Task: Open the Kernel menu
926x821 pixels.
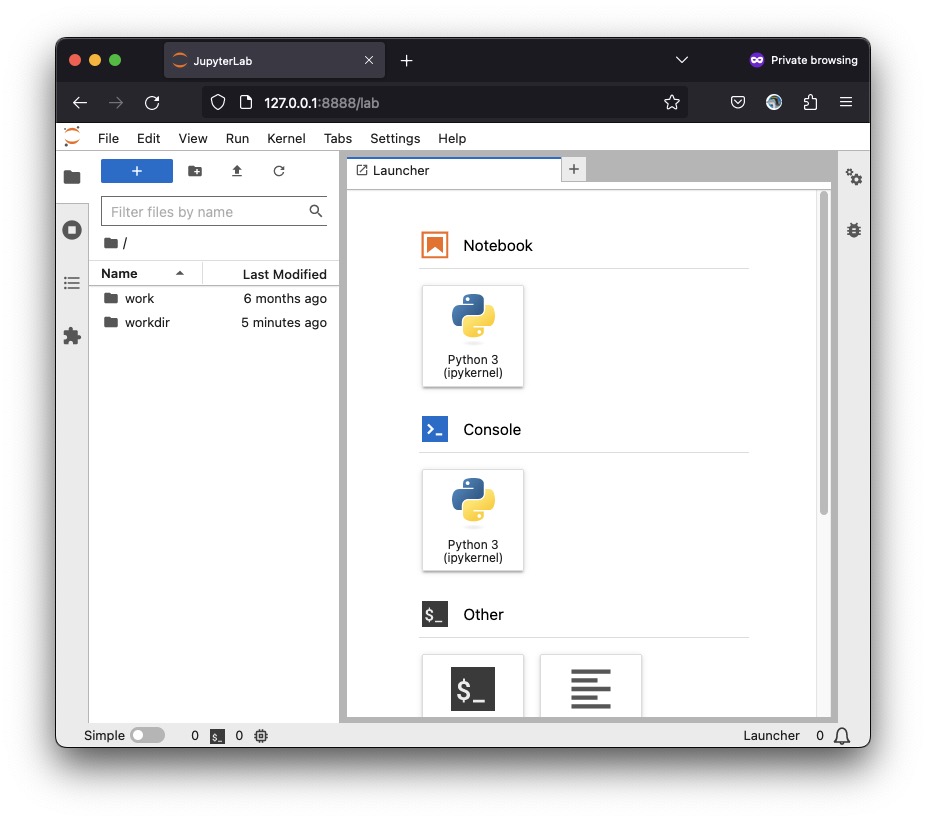Action: pyautogui.click(x=286, y=138)
